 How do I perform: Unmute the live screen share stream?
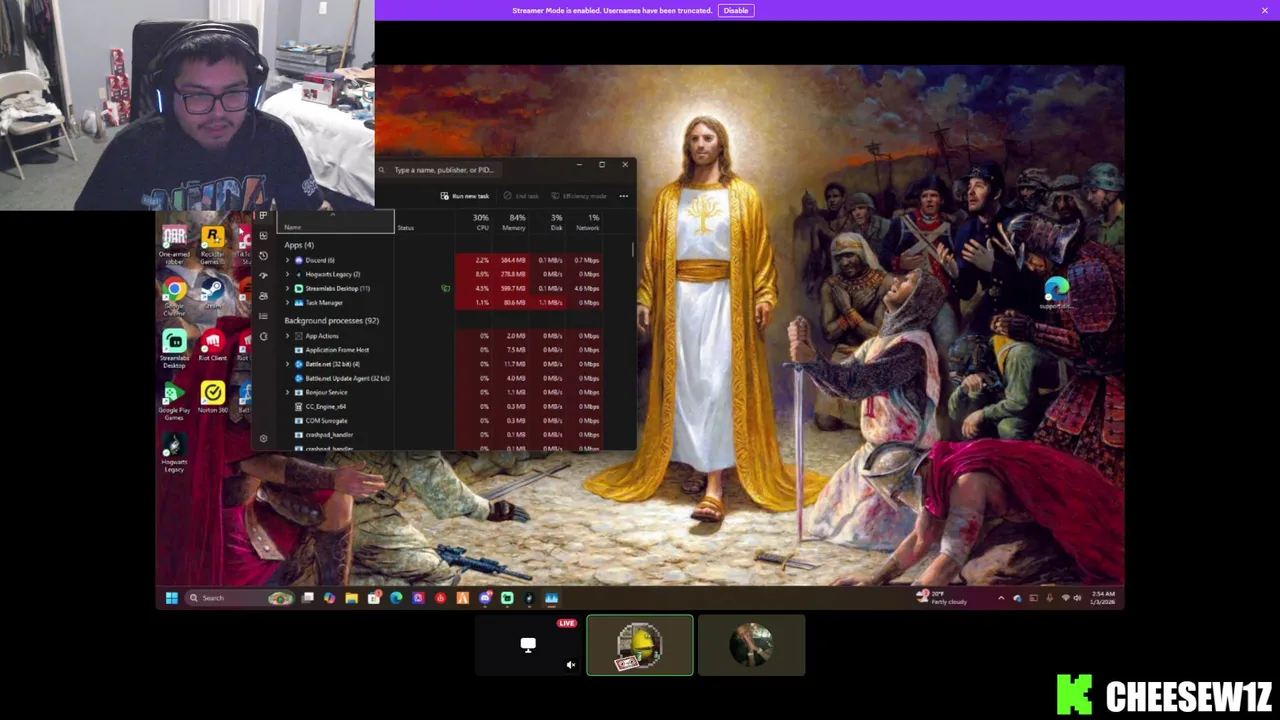571,665
